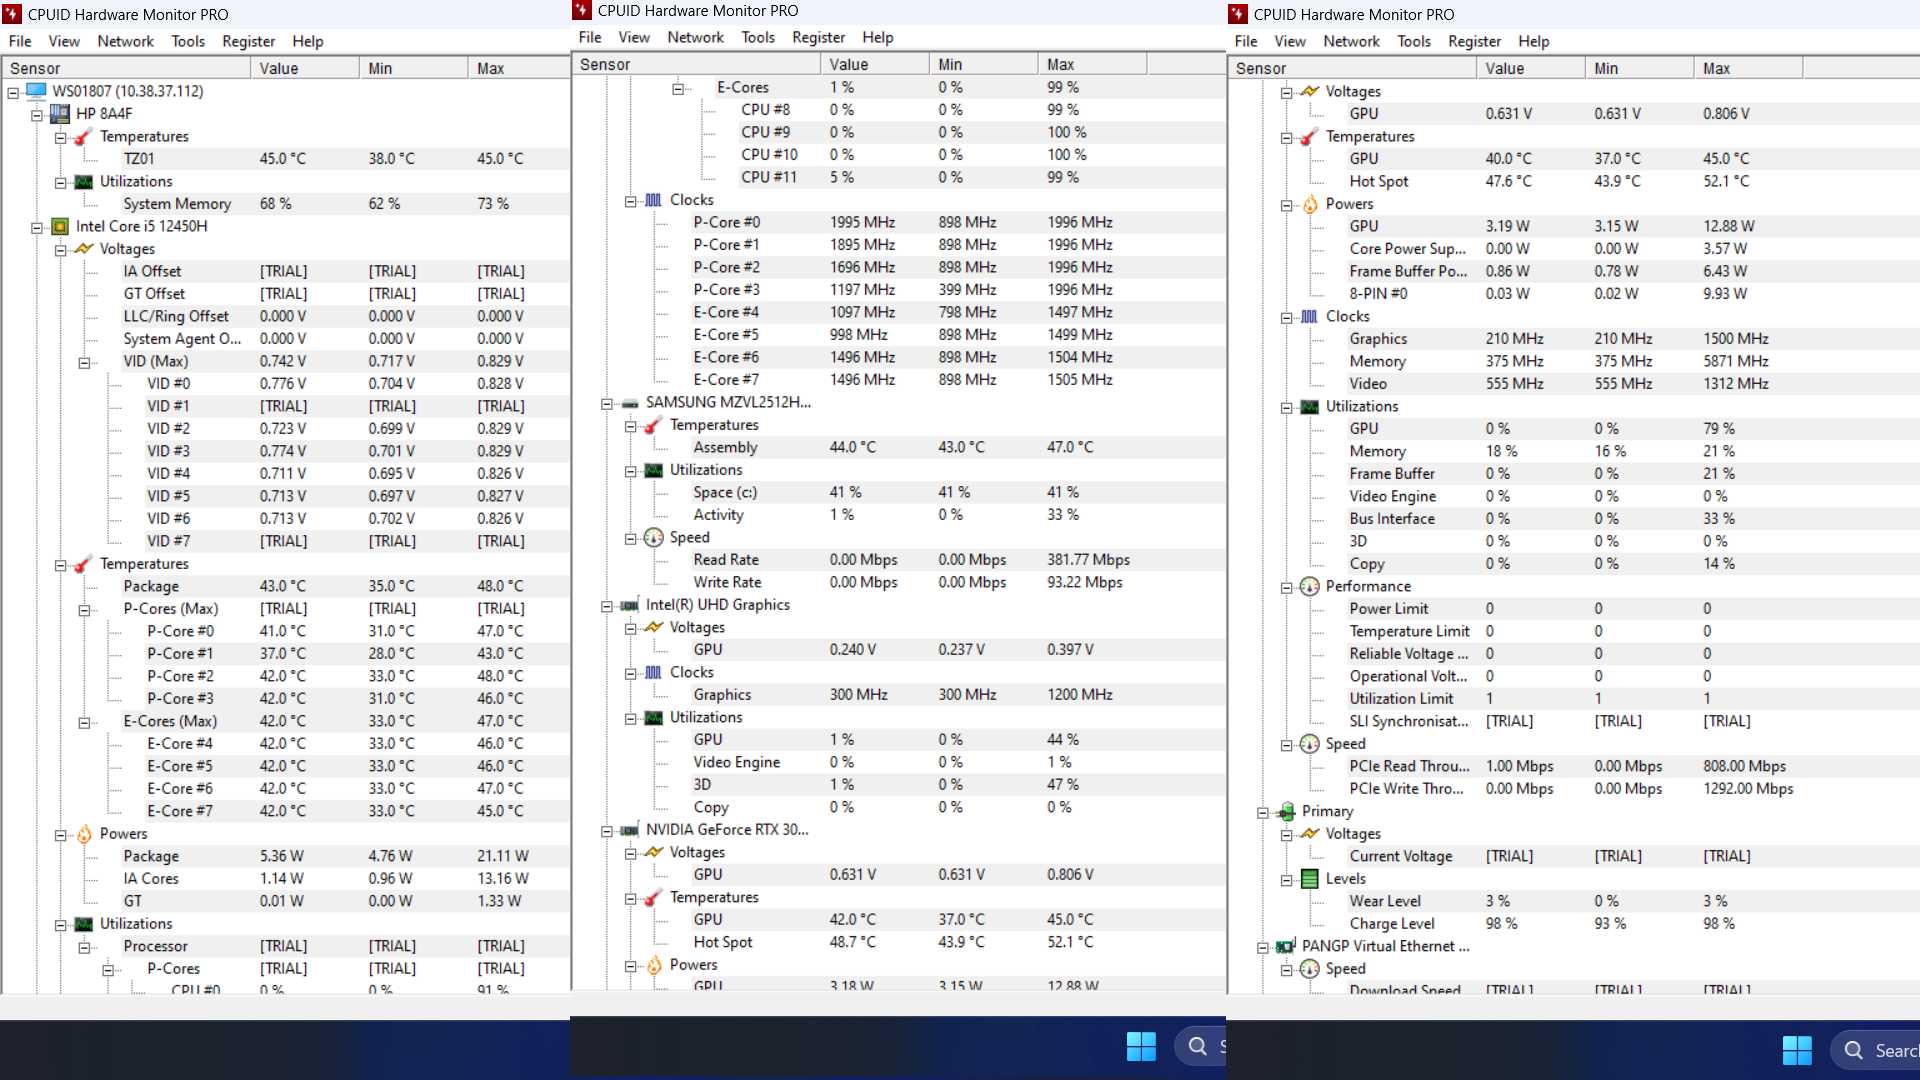Click the CPU chip icon next to Intel Core i5 12450H
Image resolution: width=1920 pixels, height=1080 pixels.
tap(60, 226)
